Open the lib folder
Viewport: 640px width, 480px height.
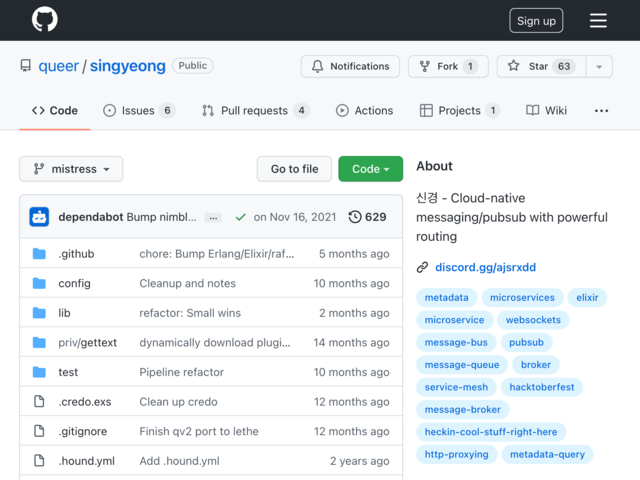click(64, 313)
